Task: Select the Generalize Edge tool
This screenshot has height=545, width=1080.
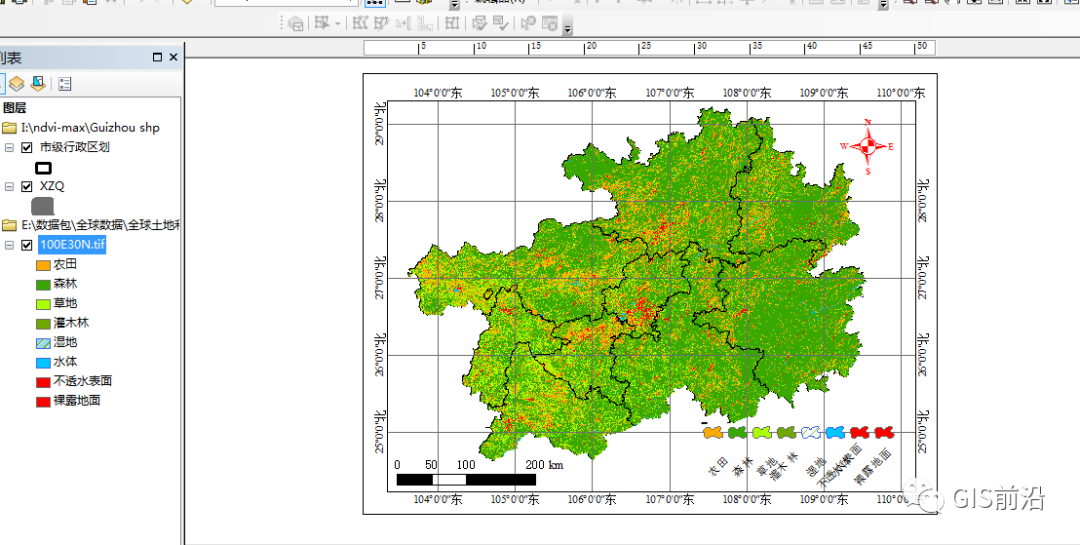Action: point(425,23)
